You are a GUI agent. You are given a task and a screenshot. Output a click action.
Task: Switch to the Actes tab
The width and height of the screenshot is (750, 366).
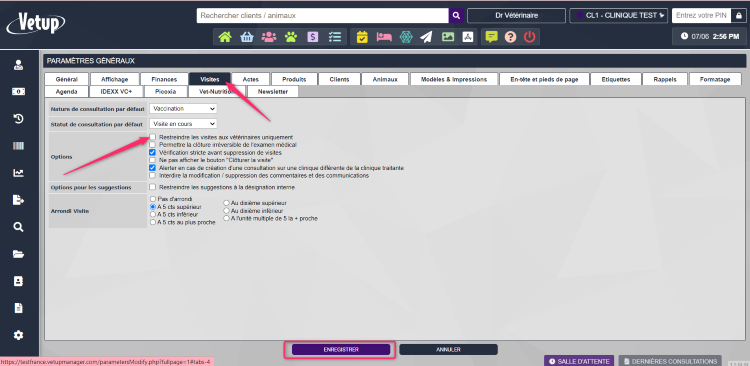[x=251, y=79]
